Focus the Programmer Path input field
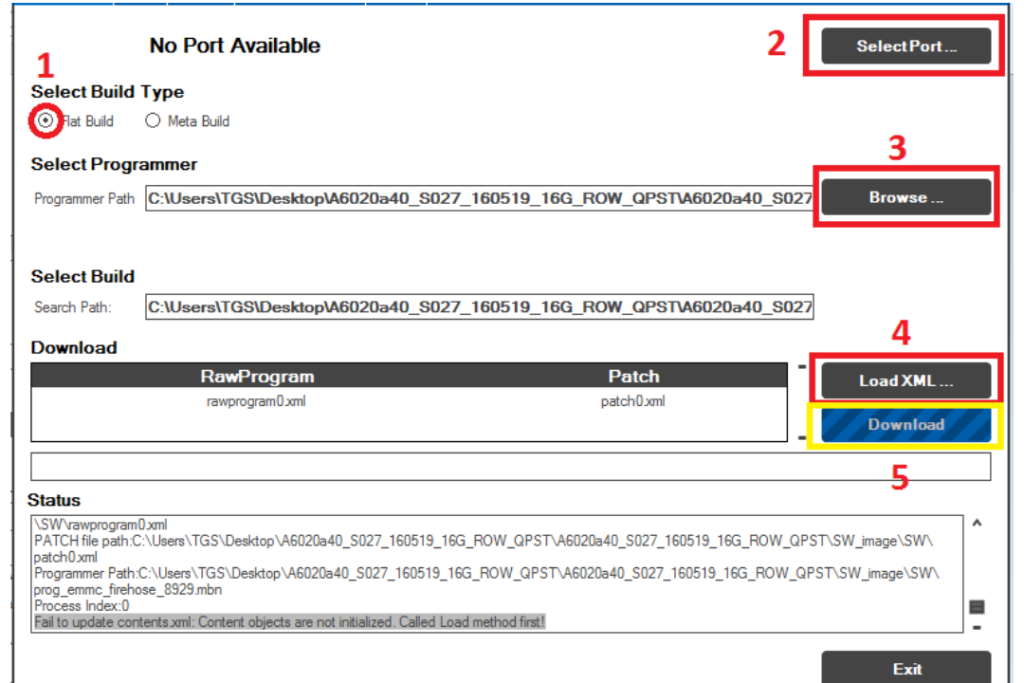Image resolution: width=1024 pixels, height=683 pixels. [479, 199]
